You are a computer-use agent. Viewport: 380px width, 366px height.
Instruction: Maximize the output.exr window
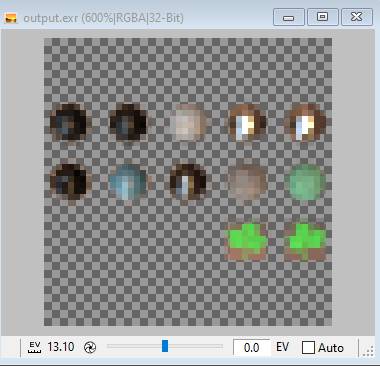pos(322,17)
